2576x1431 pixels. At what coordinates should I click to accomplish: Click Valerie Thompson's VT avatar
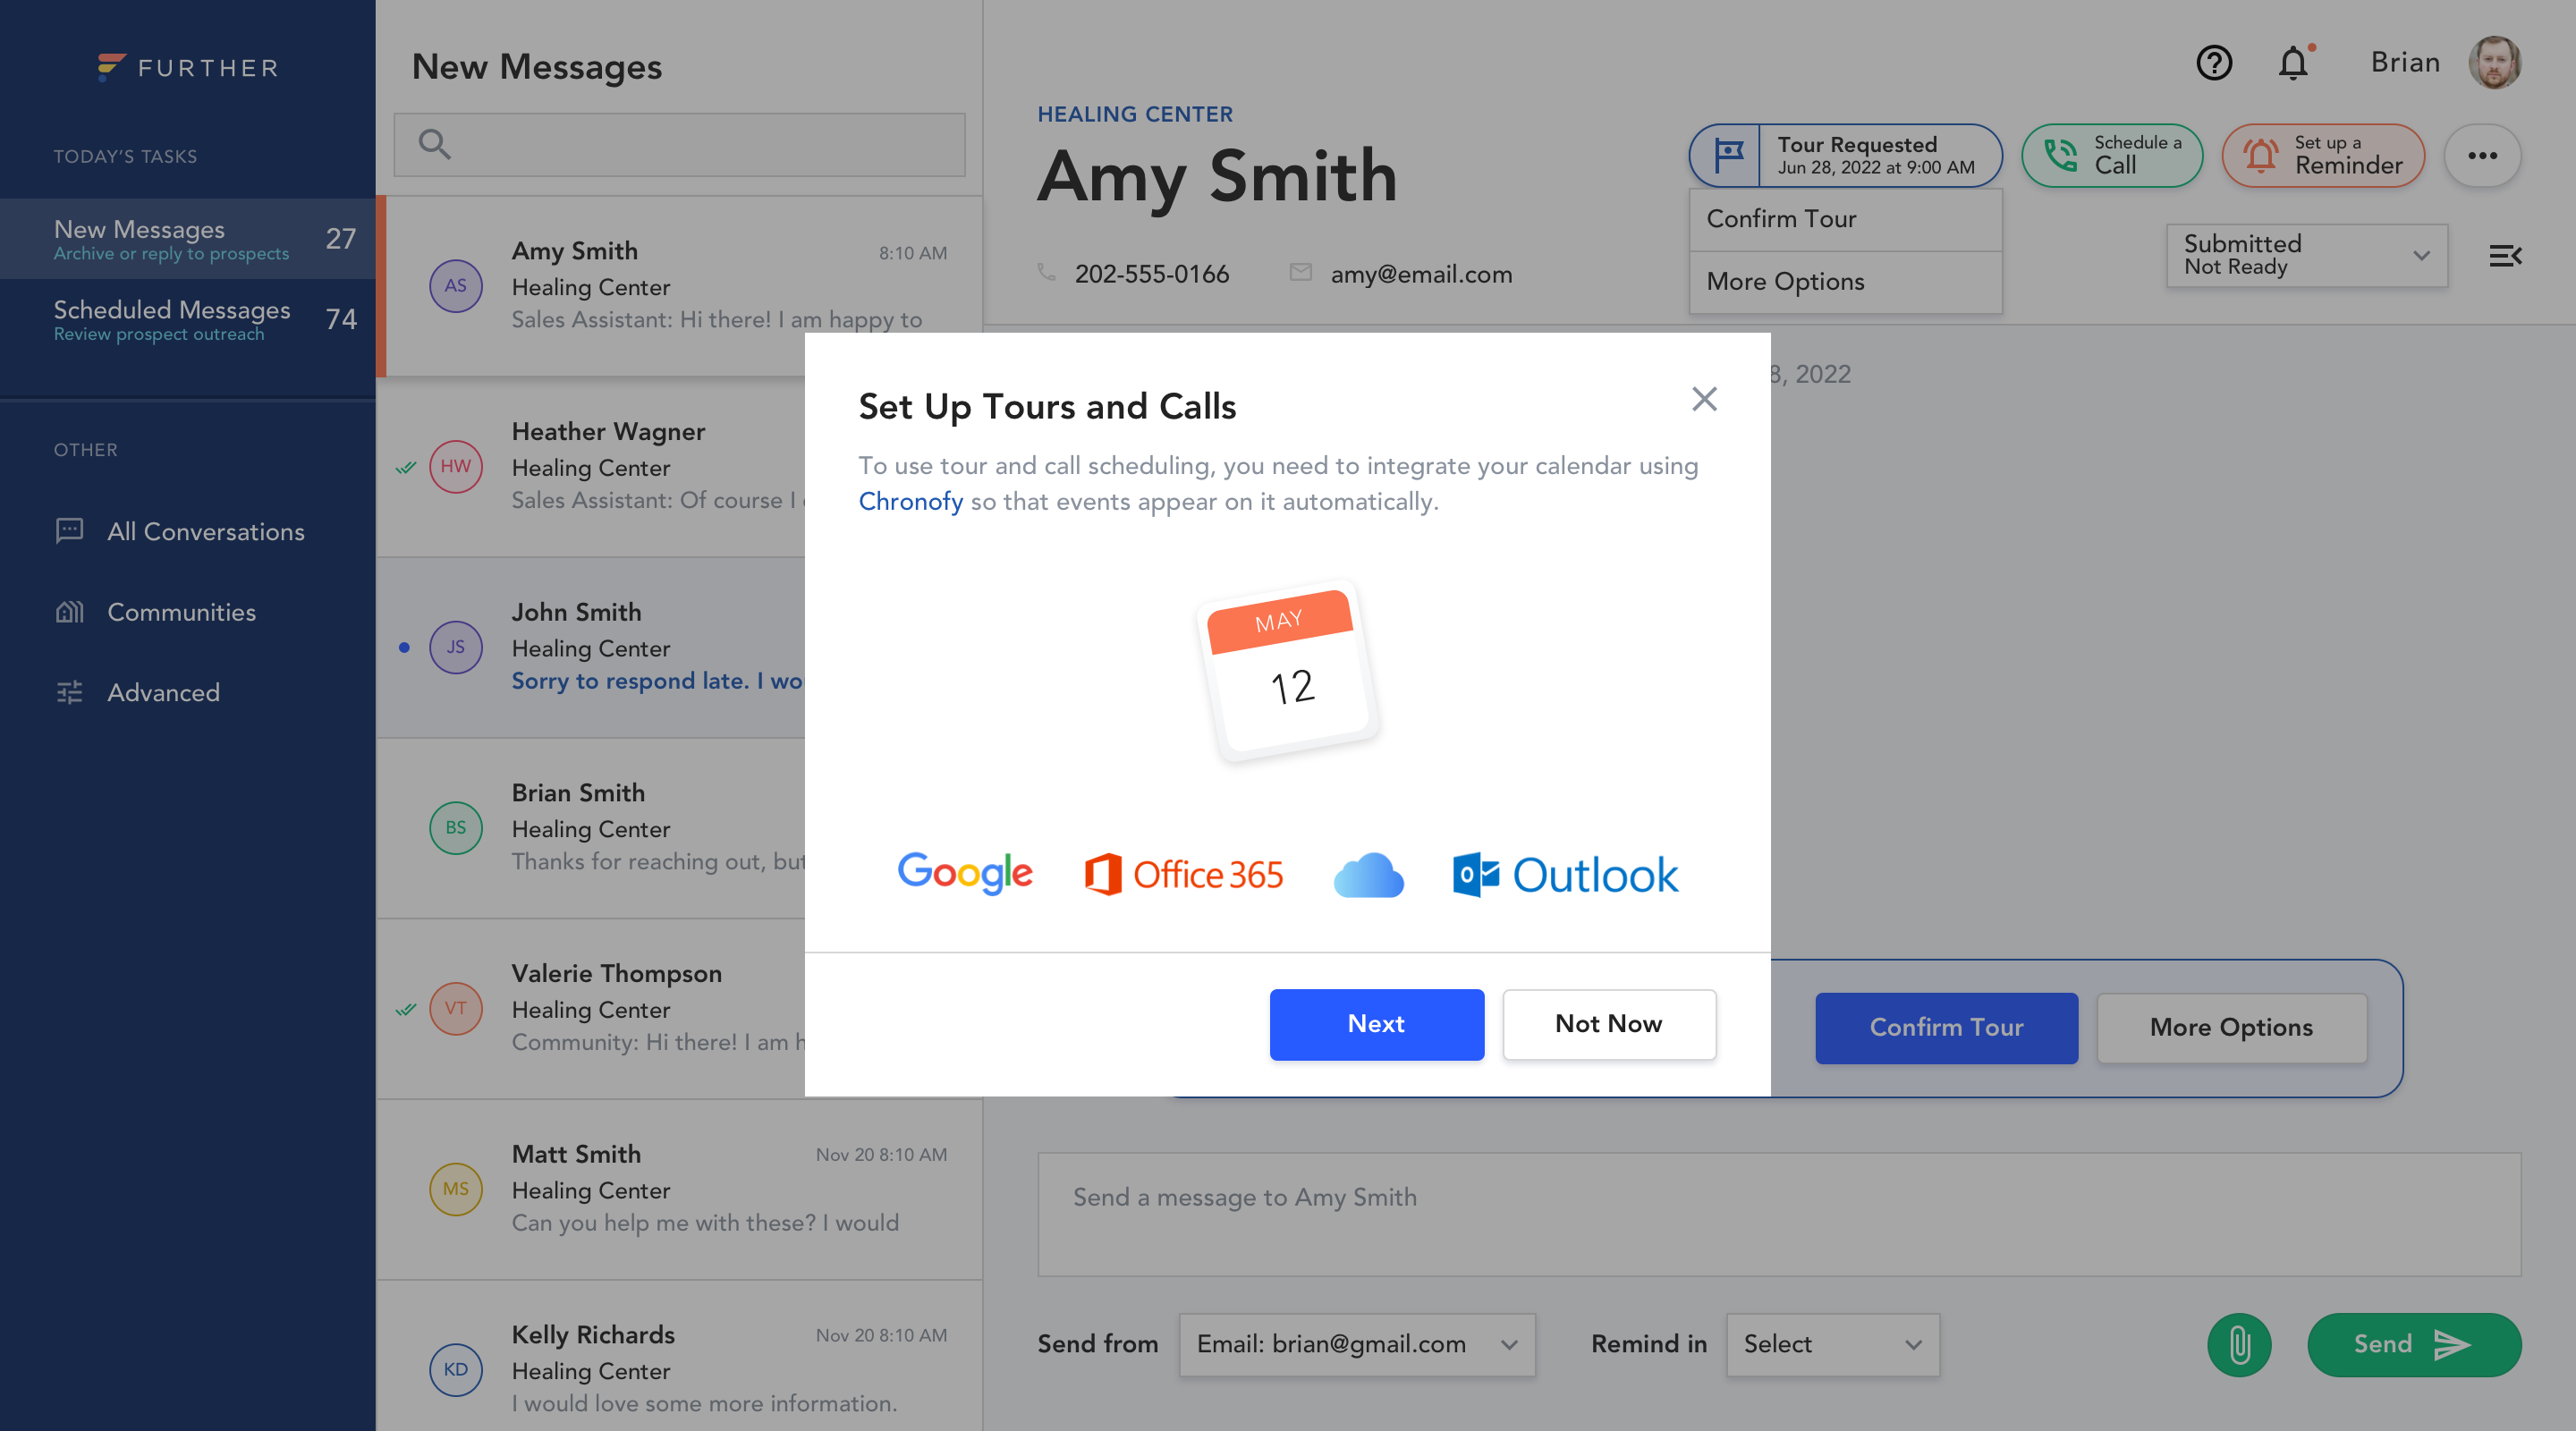coord(455,1008)
